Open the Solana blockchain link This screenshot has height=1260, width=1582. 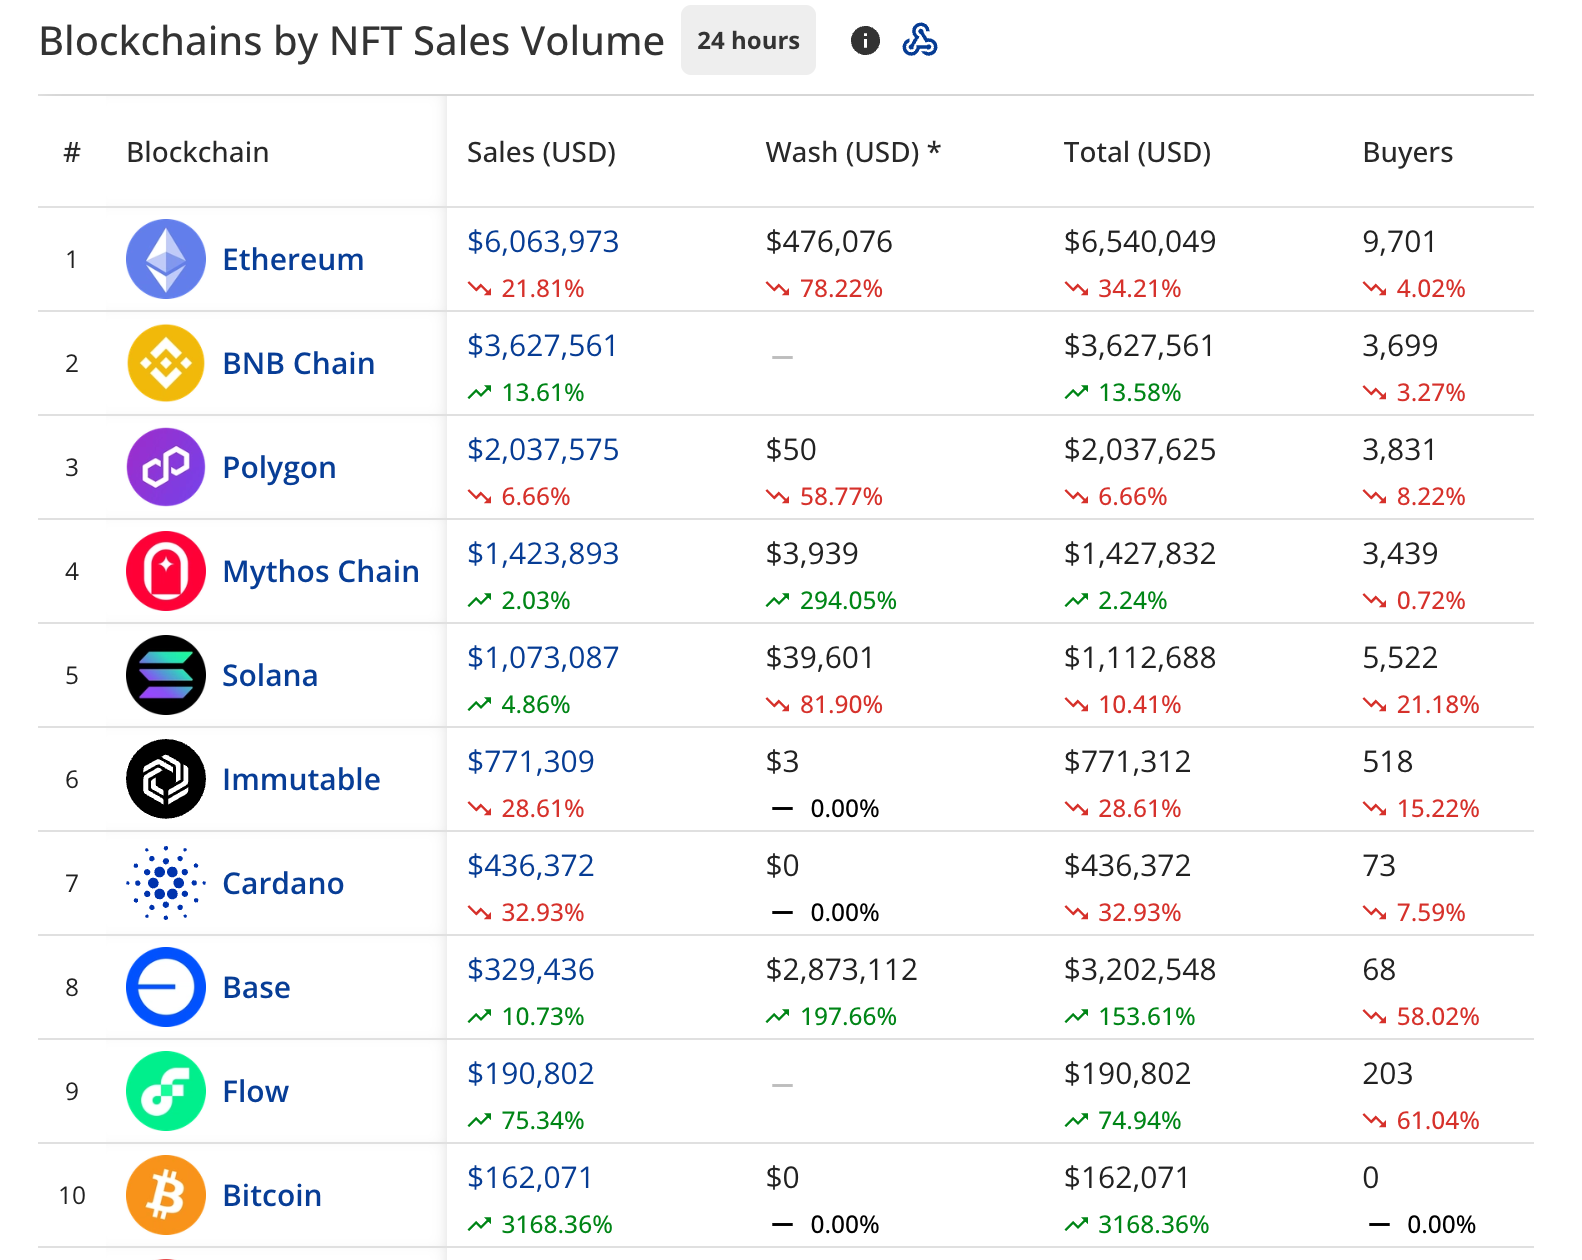(270, 675)
